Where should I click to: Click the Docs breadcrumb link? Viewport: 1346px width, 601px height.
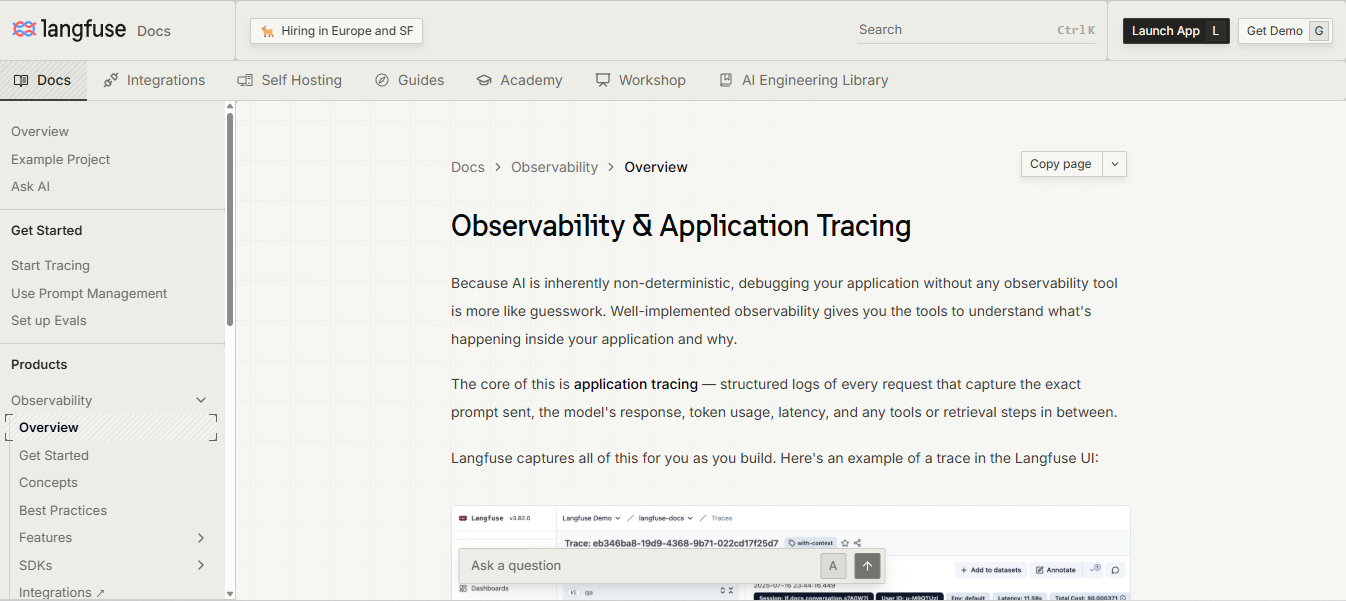click(x=468, y=167)
